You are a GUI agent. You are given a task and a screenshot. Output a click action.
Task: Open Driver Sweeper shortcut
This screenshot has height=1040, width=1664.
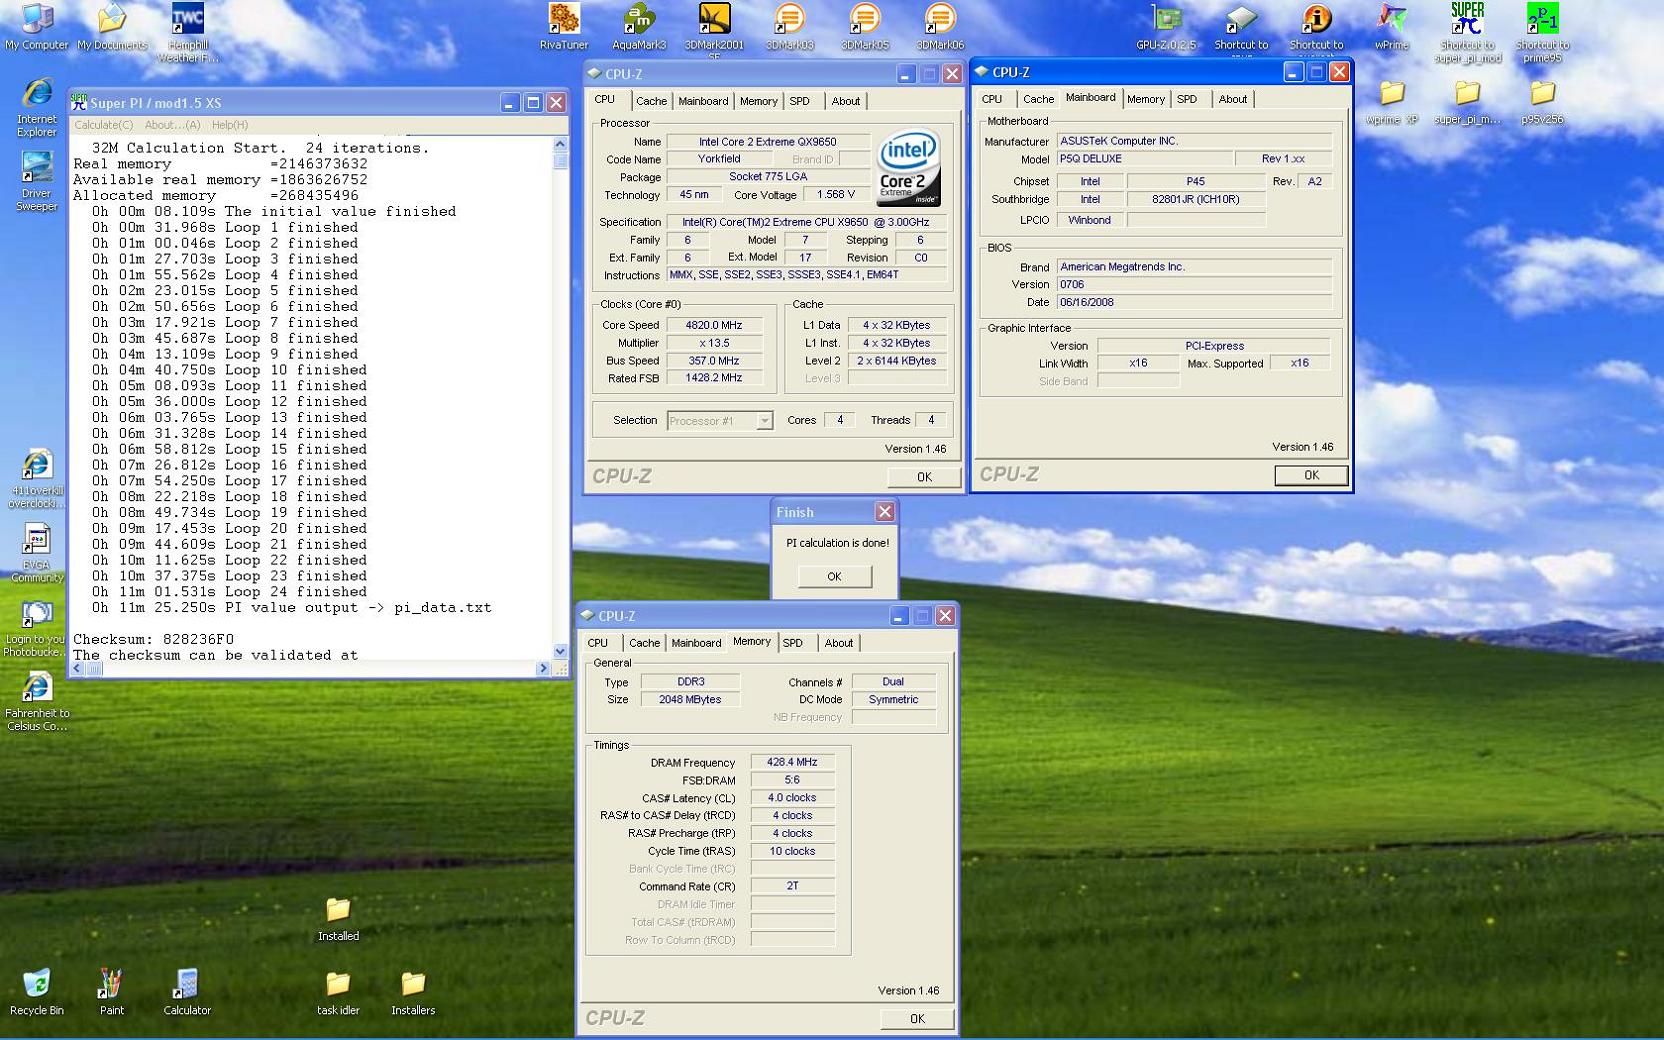pos(37,181)
